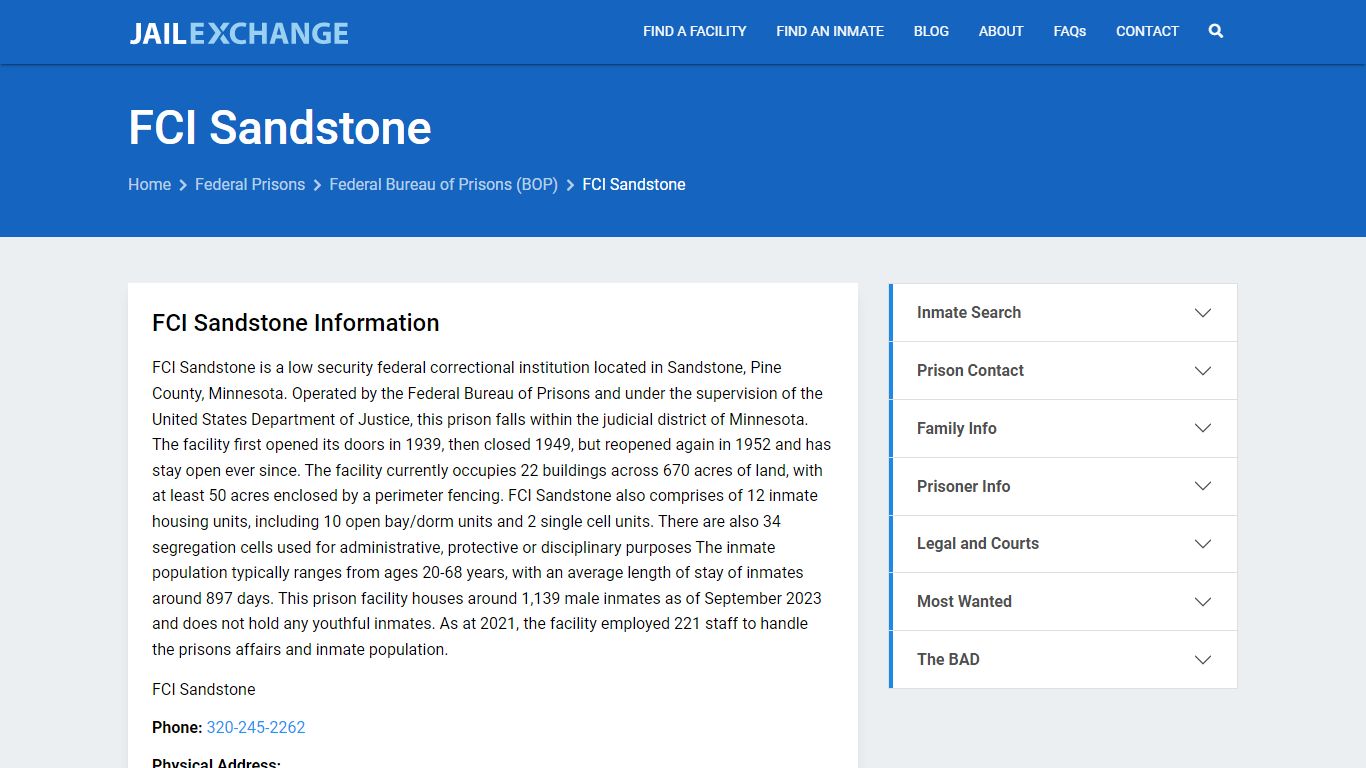
Task: Select The BAD sidebar label
Action: click(x=948, y=659)
